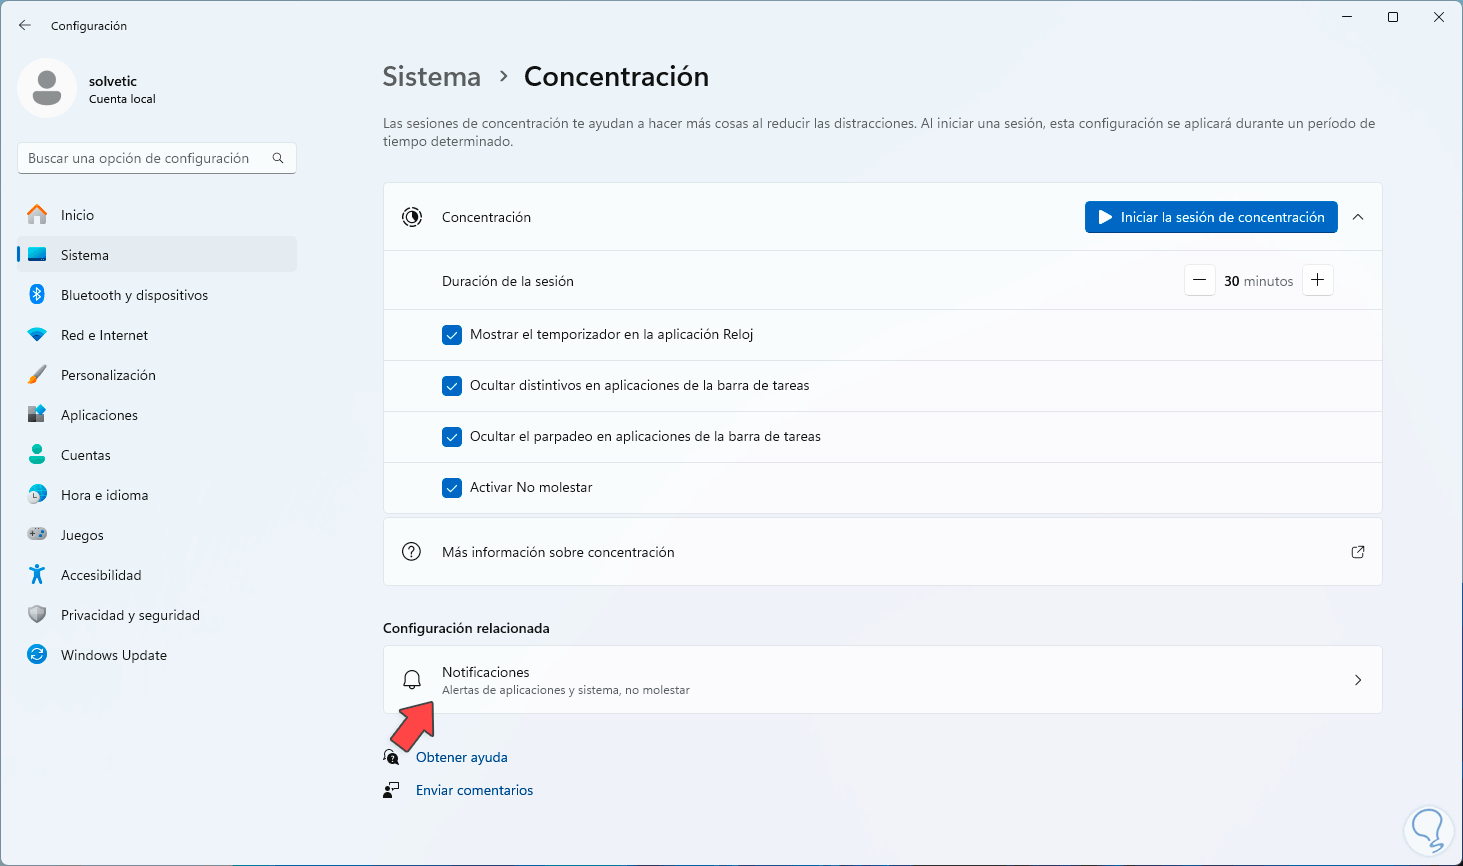
Task: Click the Red e Internet Wi-Fi icon
Action: click(x=37, y=335)
